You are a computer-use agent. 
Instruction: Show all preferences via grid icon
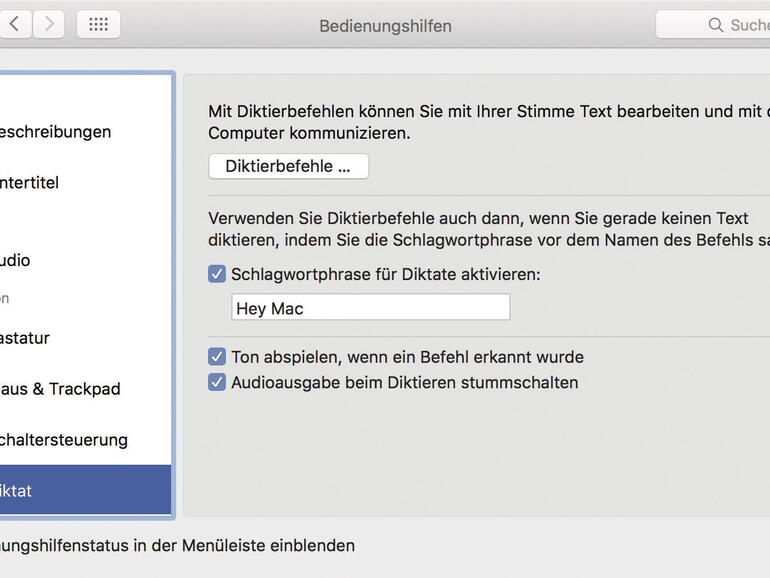(98, 24)
